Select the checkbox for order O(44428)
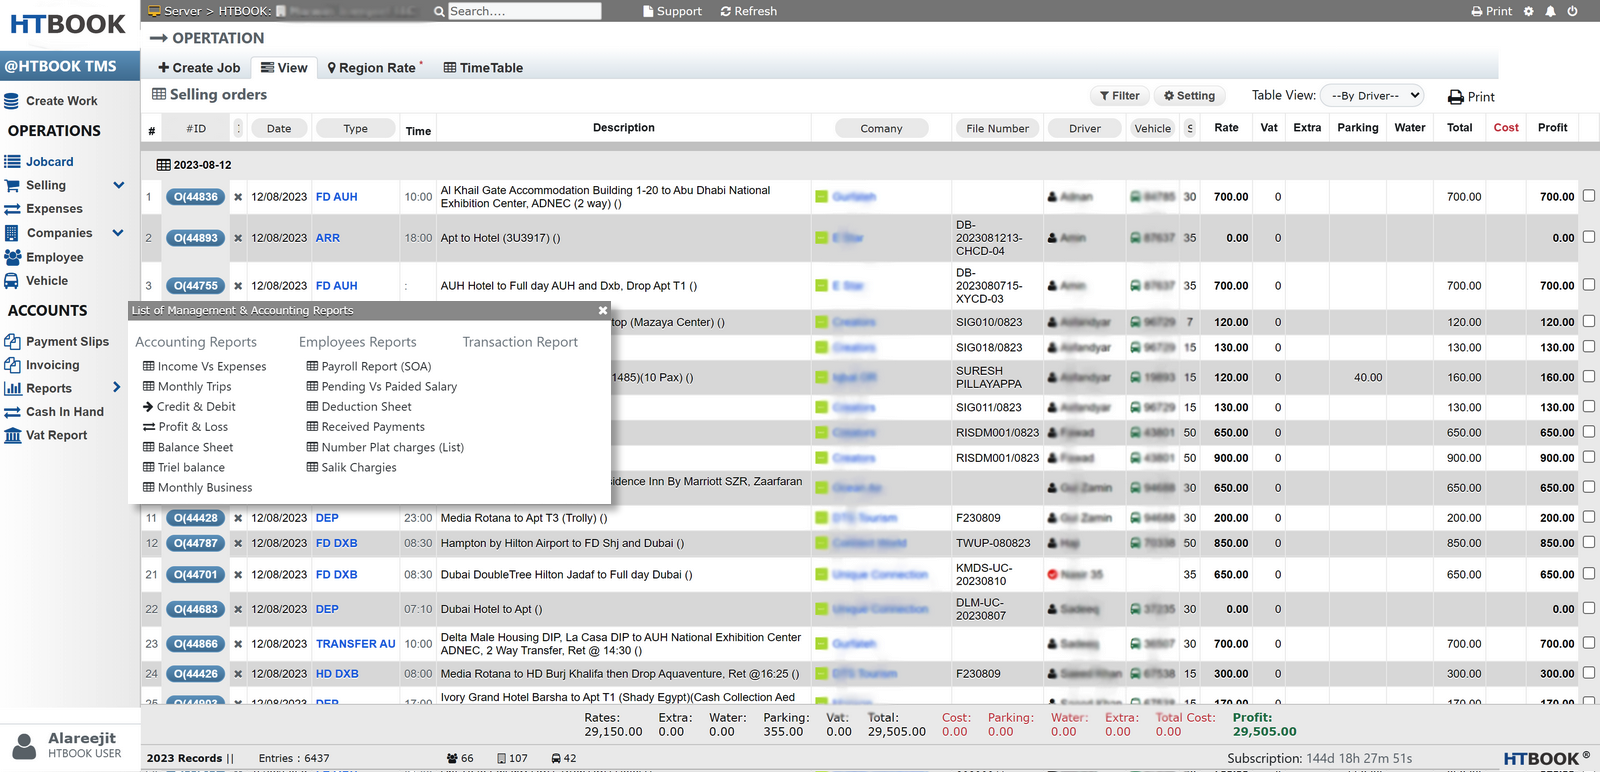This screenshot has width=1600, height=772. pos(1588,517)
